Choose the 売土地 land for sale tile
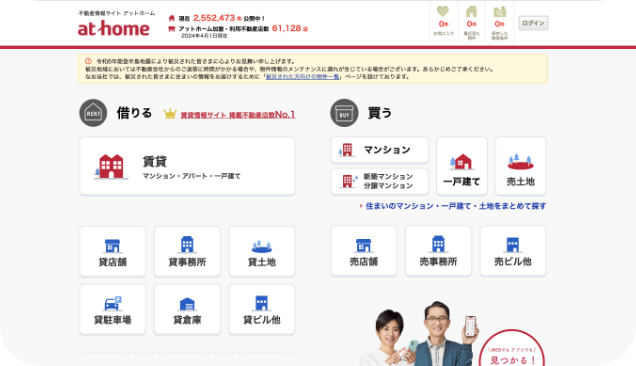 pos(520,166)
